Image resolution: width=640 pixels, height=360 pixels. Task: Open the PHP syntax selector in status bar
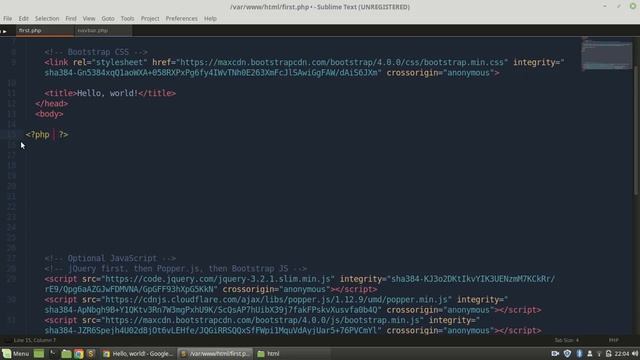pyautogui.click(x=613, y=340)
